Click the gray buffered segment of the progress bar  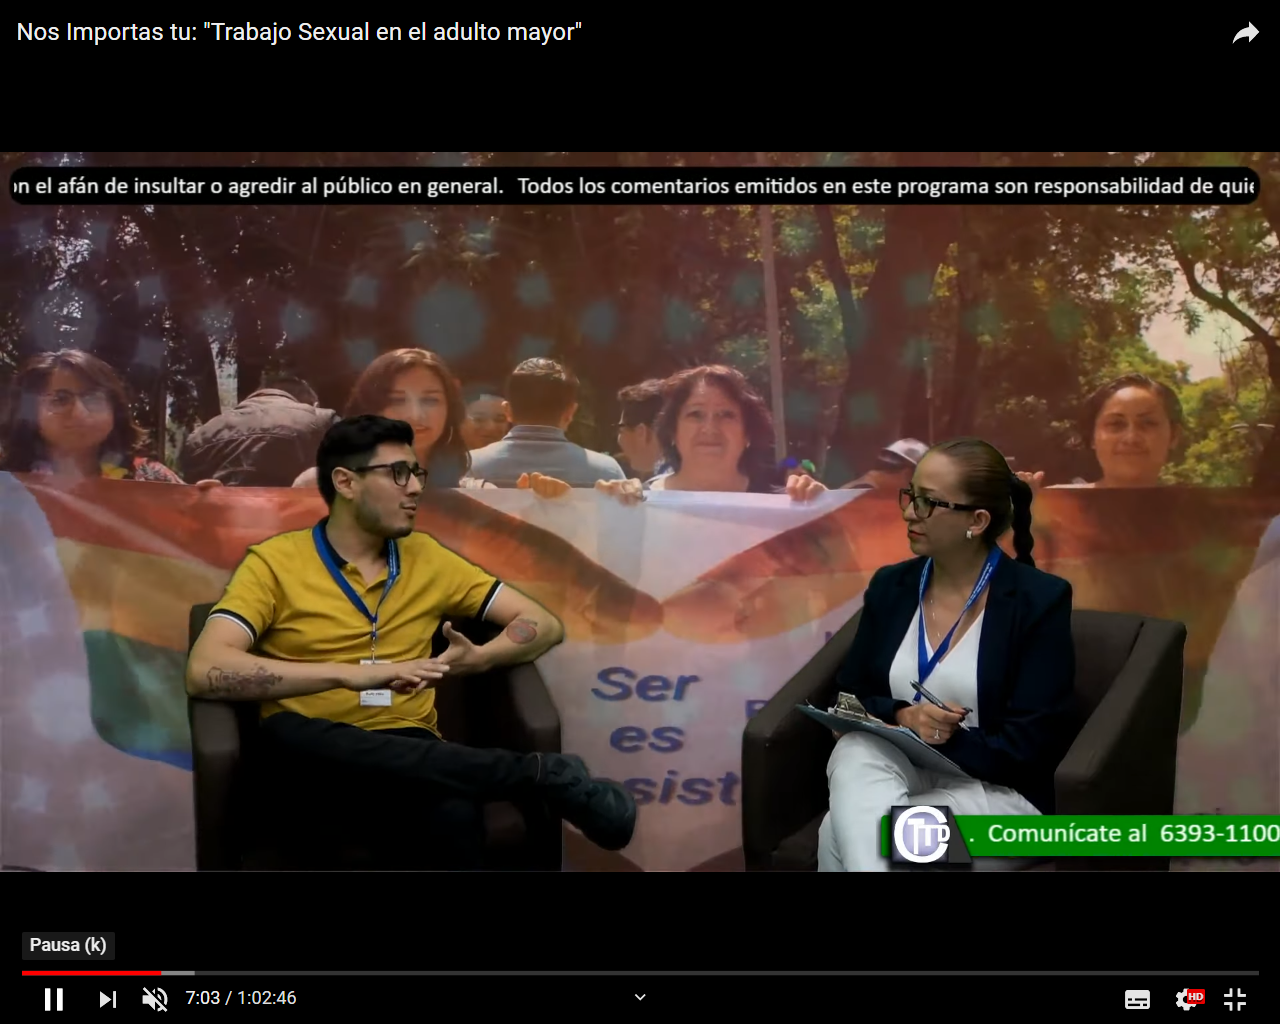pos(178,972)
